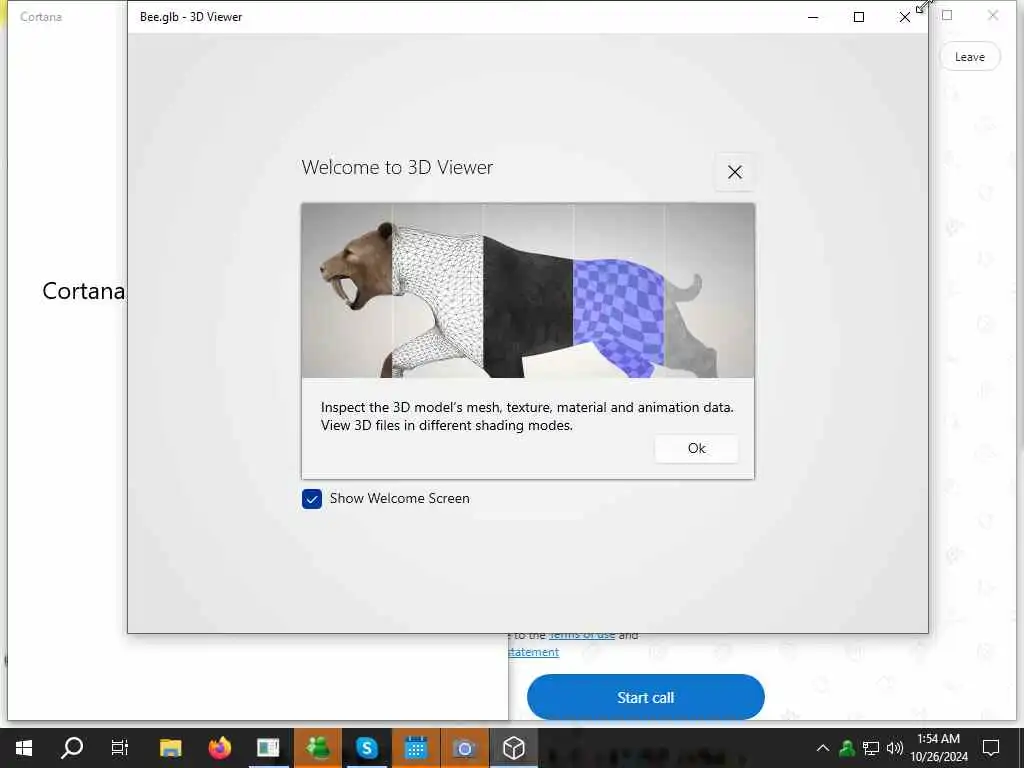Open the privacy statement link behind 3D Viewer
The width and height of the screenshot is (1024, 768).
coord(534,652)
